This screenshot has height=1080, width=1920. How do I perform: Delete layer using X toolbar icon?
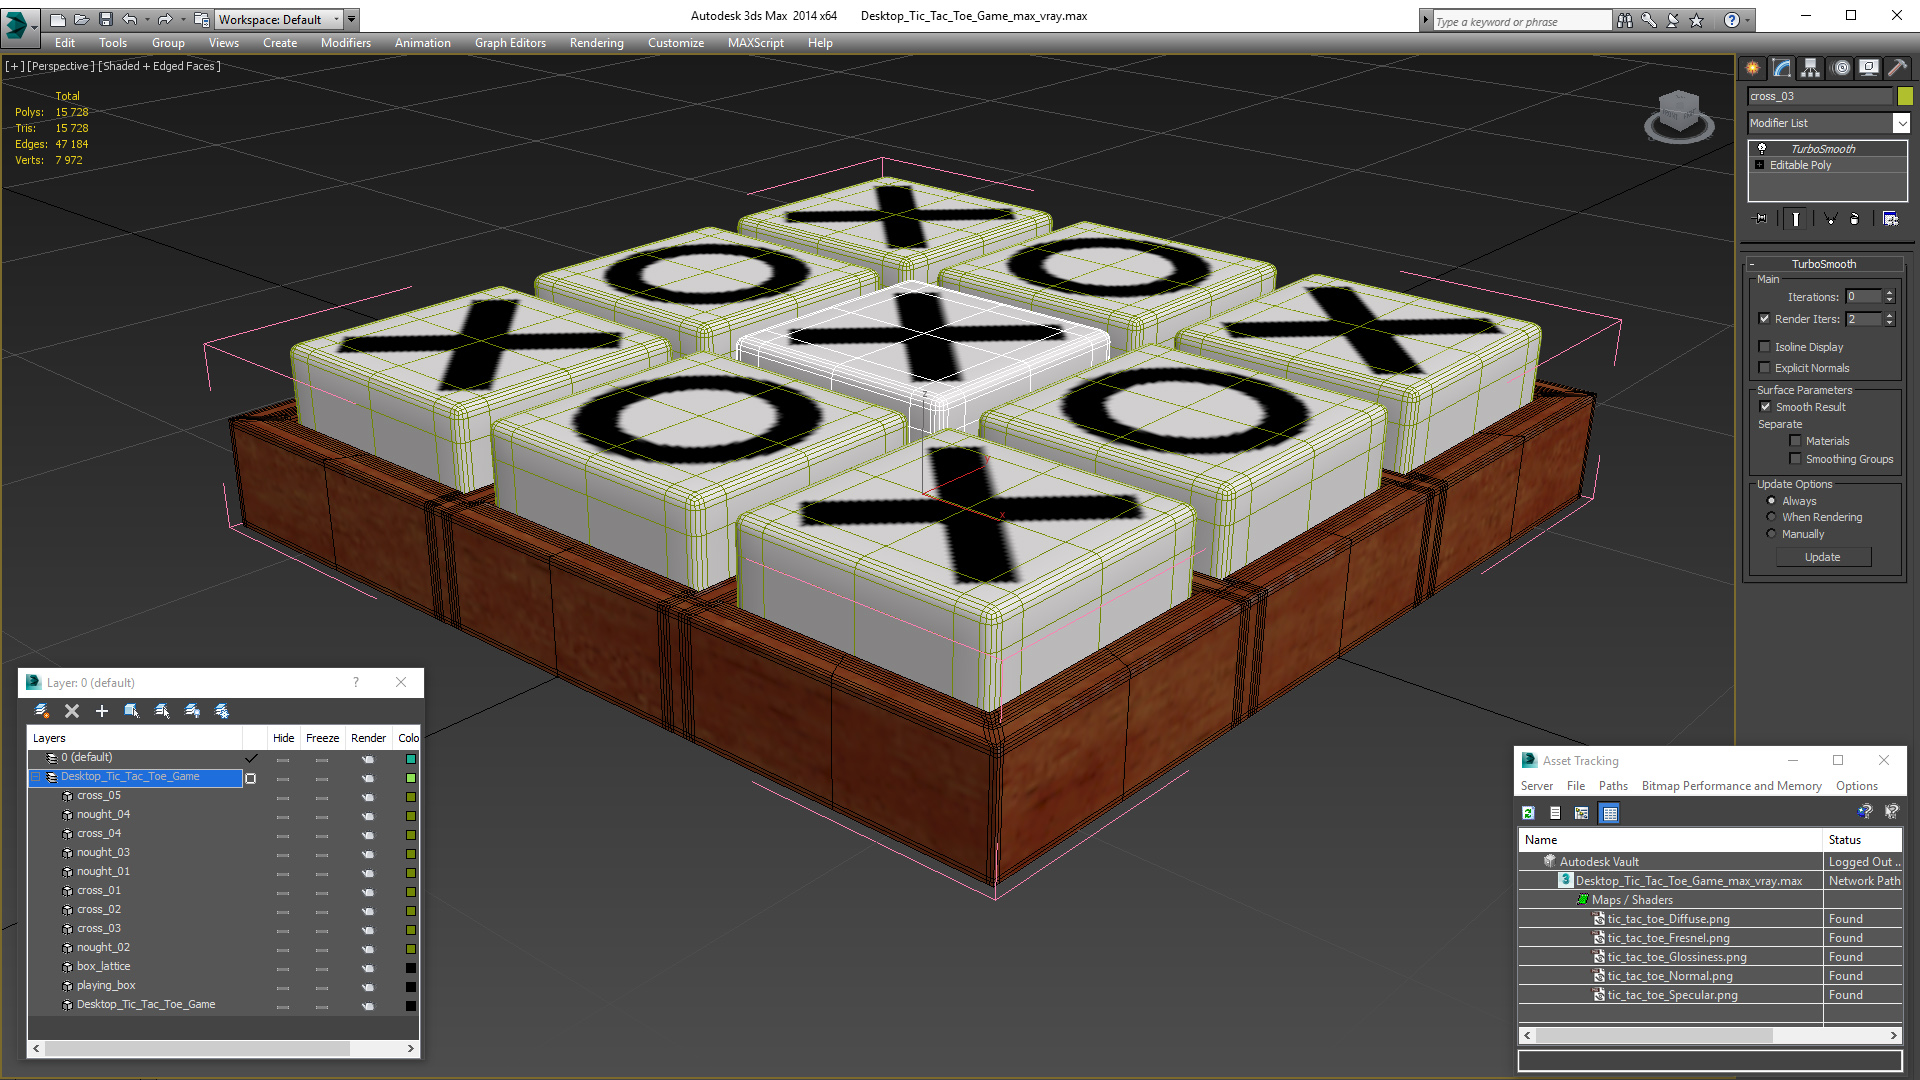(72, 711)
